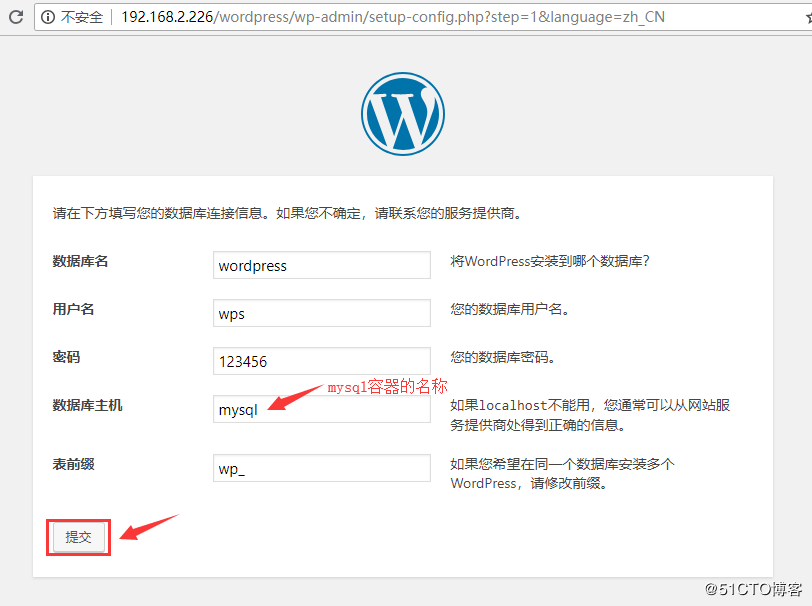Edit the username field containing 'wps'
The height and width of the screenshot is (606, 812).
pos(322,313)
